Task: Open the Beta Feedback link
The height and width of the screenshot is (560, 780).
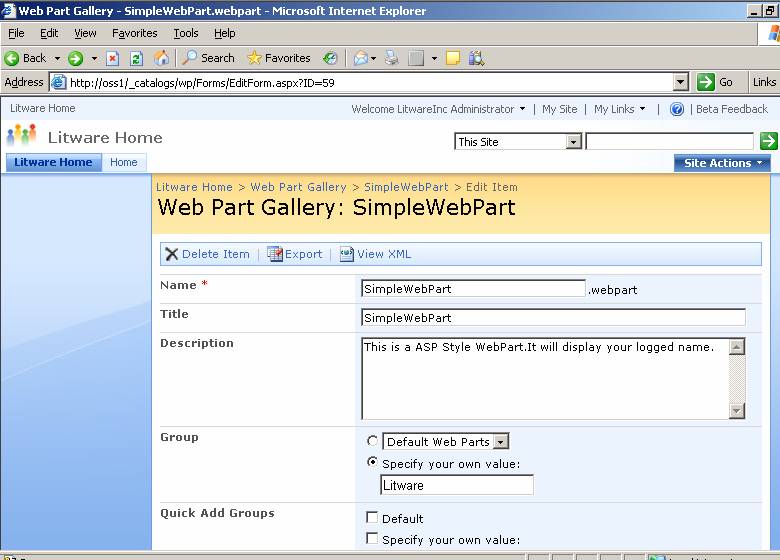Action: (x=732, y=109)
